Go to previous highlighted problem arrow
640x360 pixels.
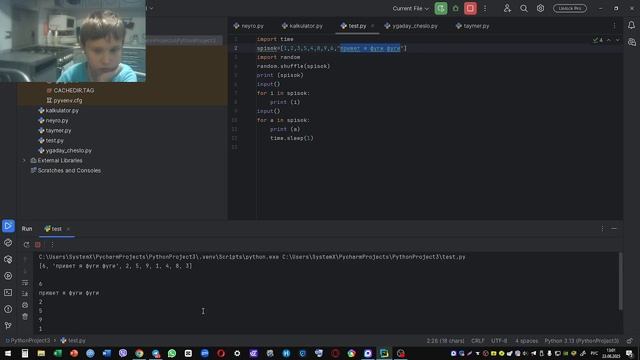coord(609,40)
